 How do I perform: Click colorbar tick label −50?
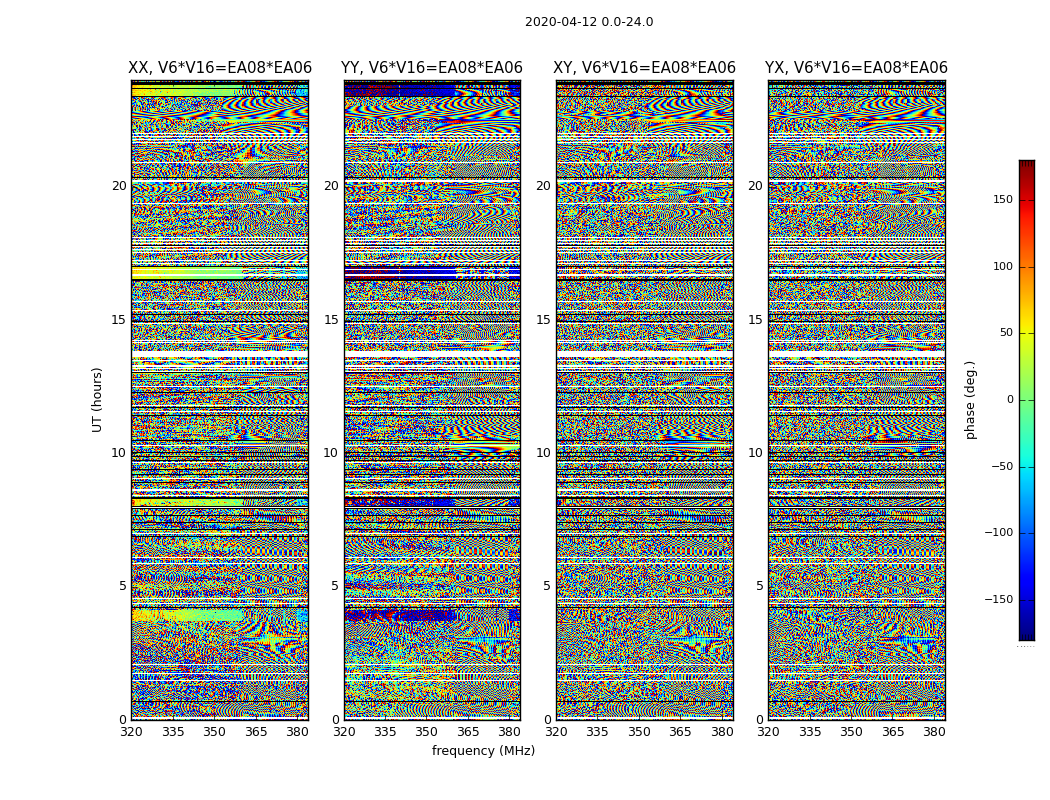(x=1002, y=466)
